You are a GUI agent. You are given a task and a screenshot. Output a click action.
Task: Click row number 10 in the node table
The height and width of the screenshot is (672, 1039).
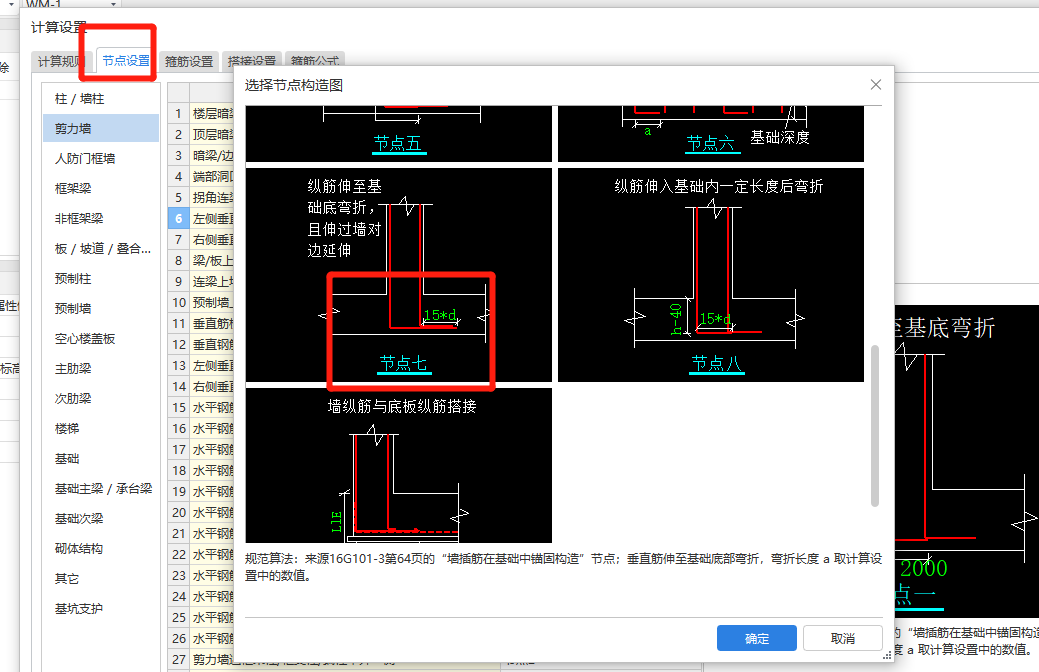[x=178, y=302]
